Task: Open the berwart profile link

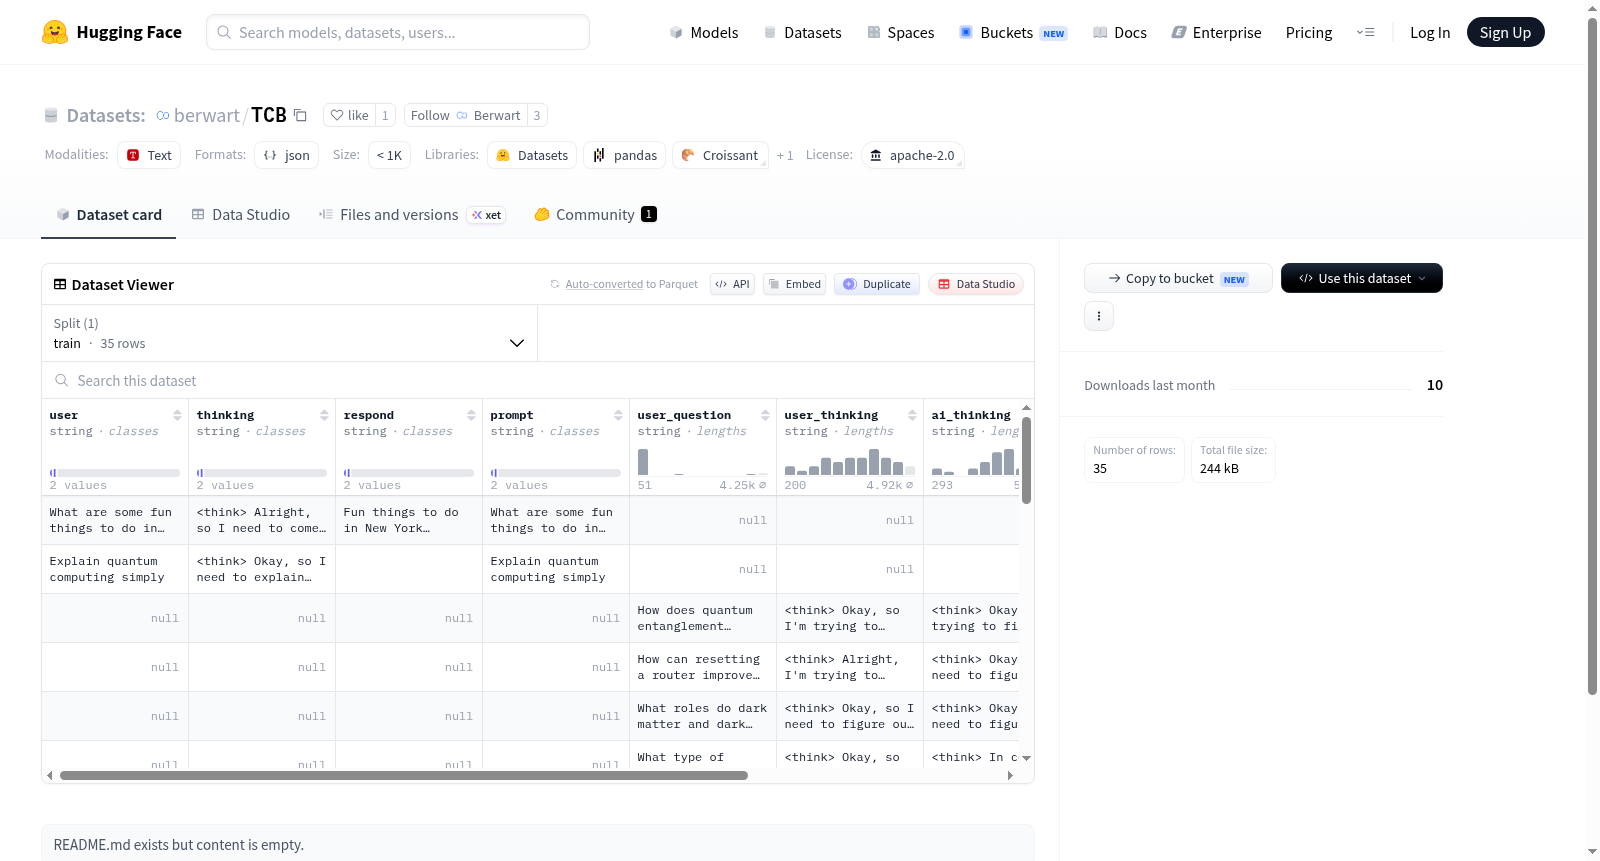Action: pyautogui.click(x=207, y=115)
